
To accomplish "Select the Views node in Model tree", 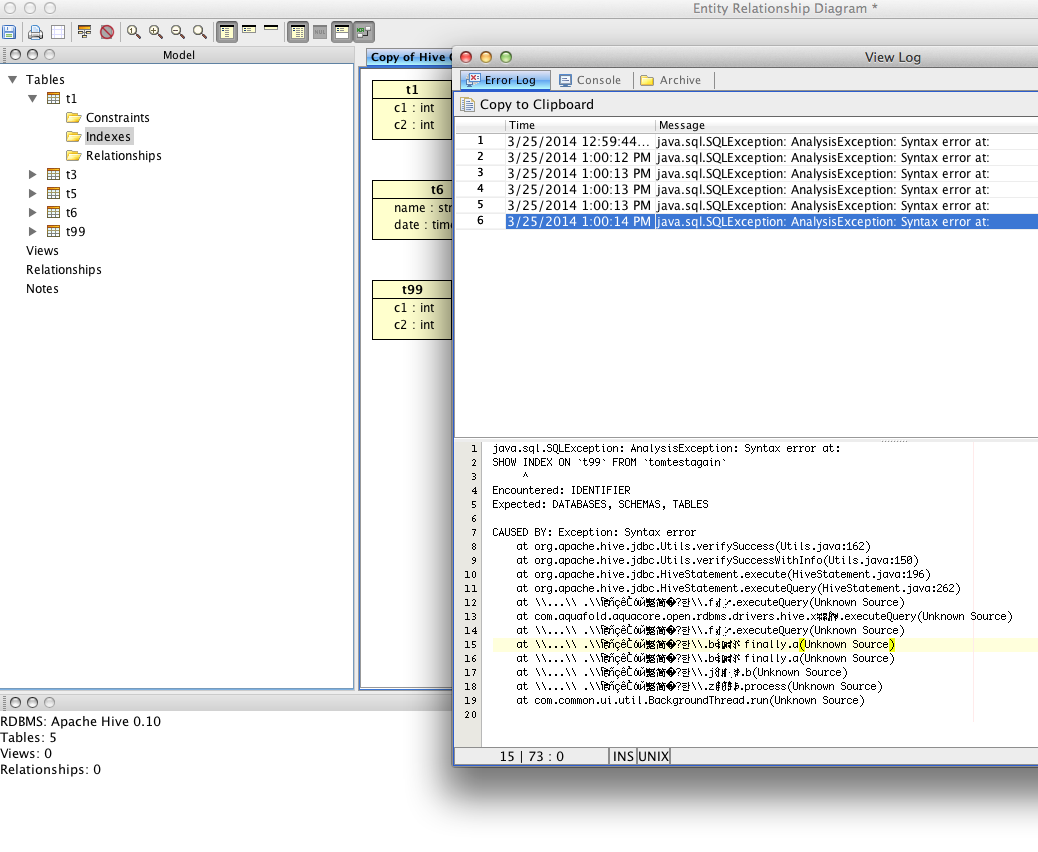I will point(42,251).
